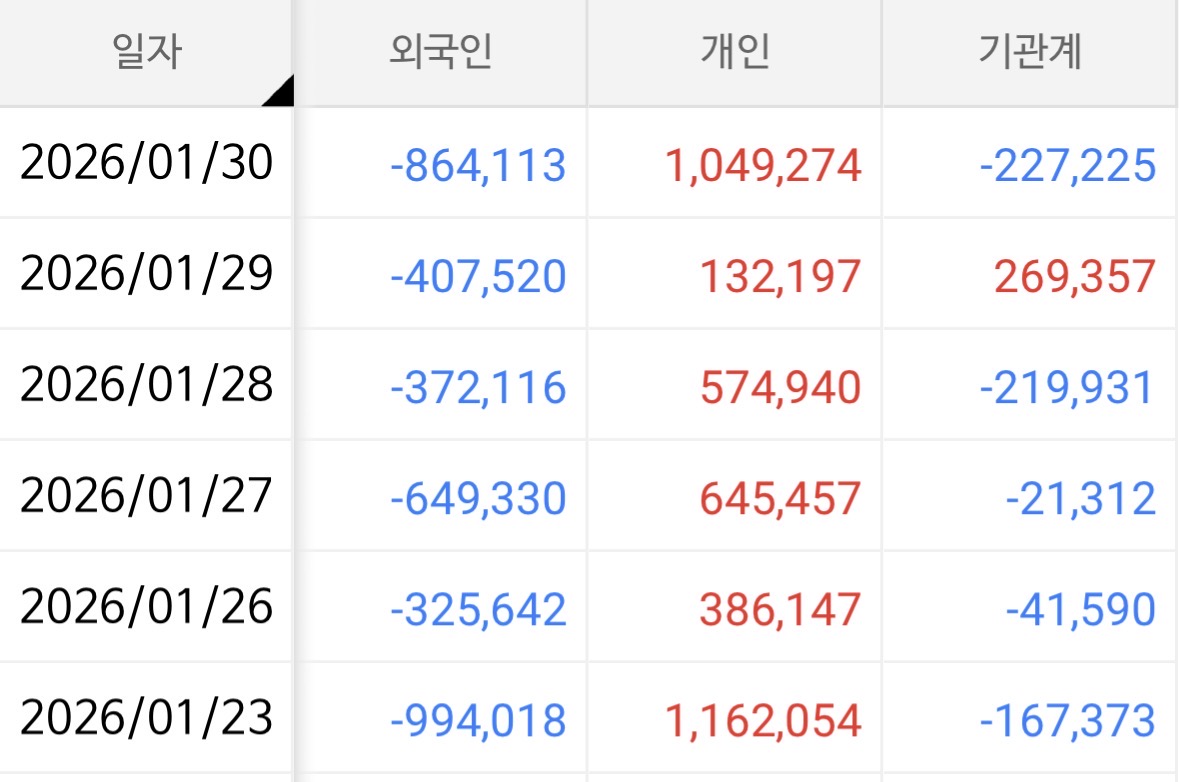Select the 2026/01/30 date row
Screen dimensions: 1179x782
click(x=146, y=163)
